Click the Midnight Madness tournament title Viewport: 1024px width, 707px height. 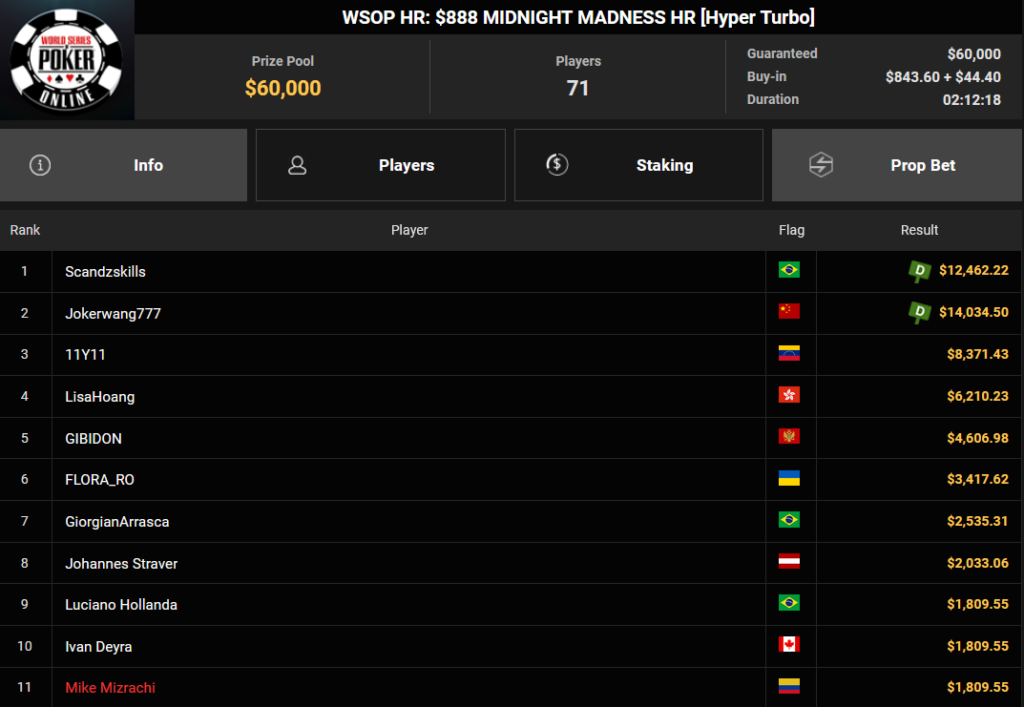(579, 17)
